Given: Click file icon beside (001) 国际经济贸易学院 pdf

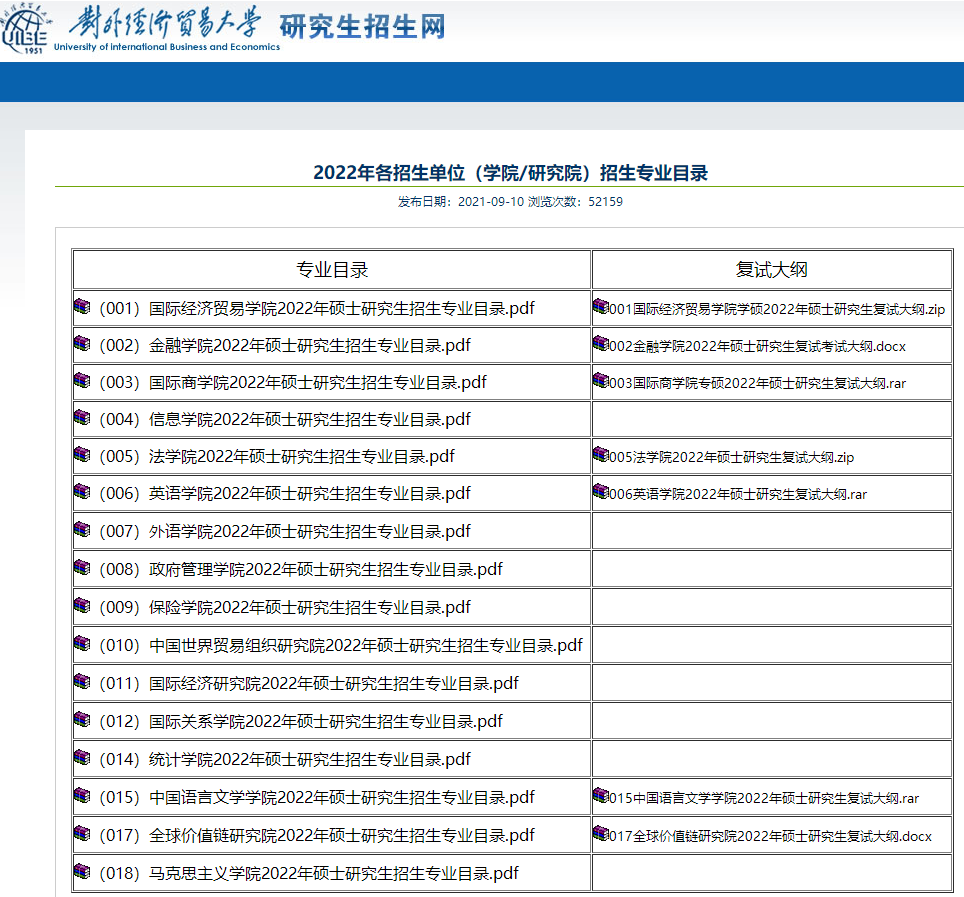Looking at the screenshot, I should 82,306.
